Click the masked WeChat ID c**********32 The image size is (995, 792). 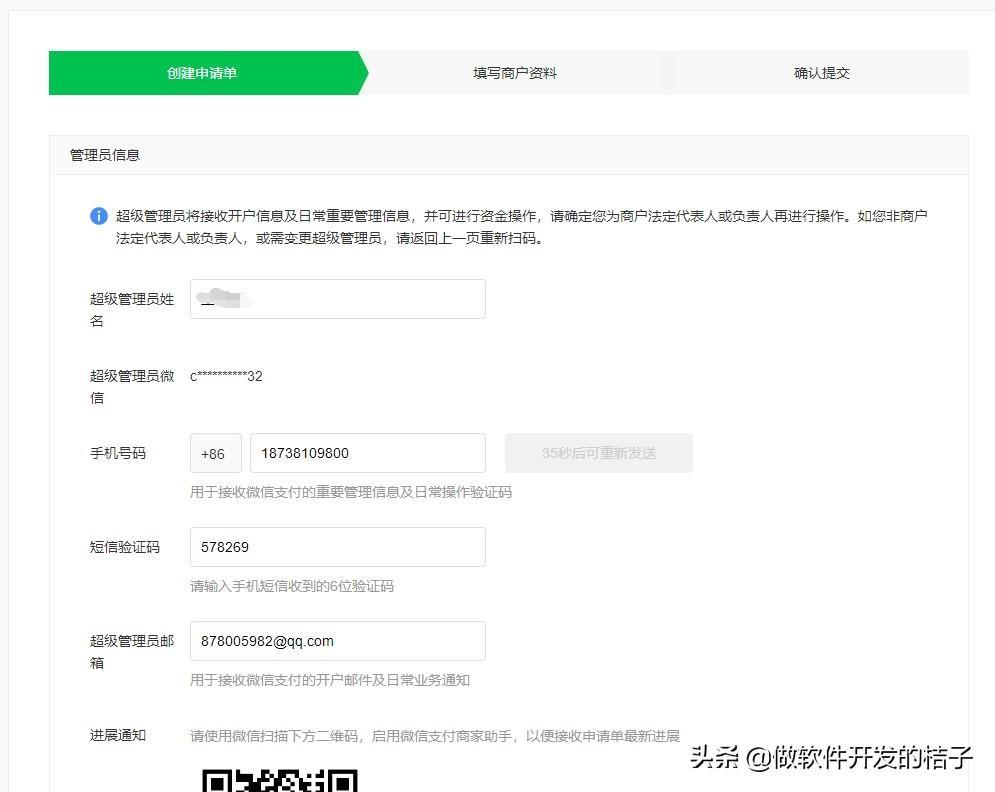(227, 376)
